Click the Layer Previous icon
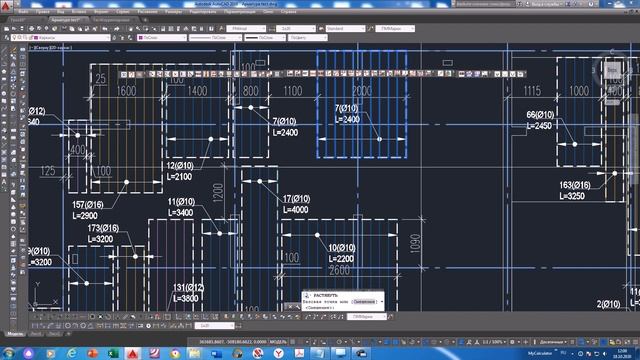The image size is (640, 360). (x=122, y=38)
